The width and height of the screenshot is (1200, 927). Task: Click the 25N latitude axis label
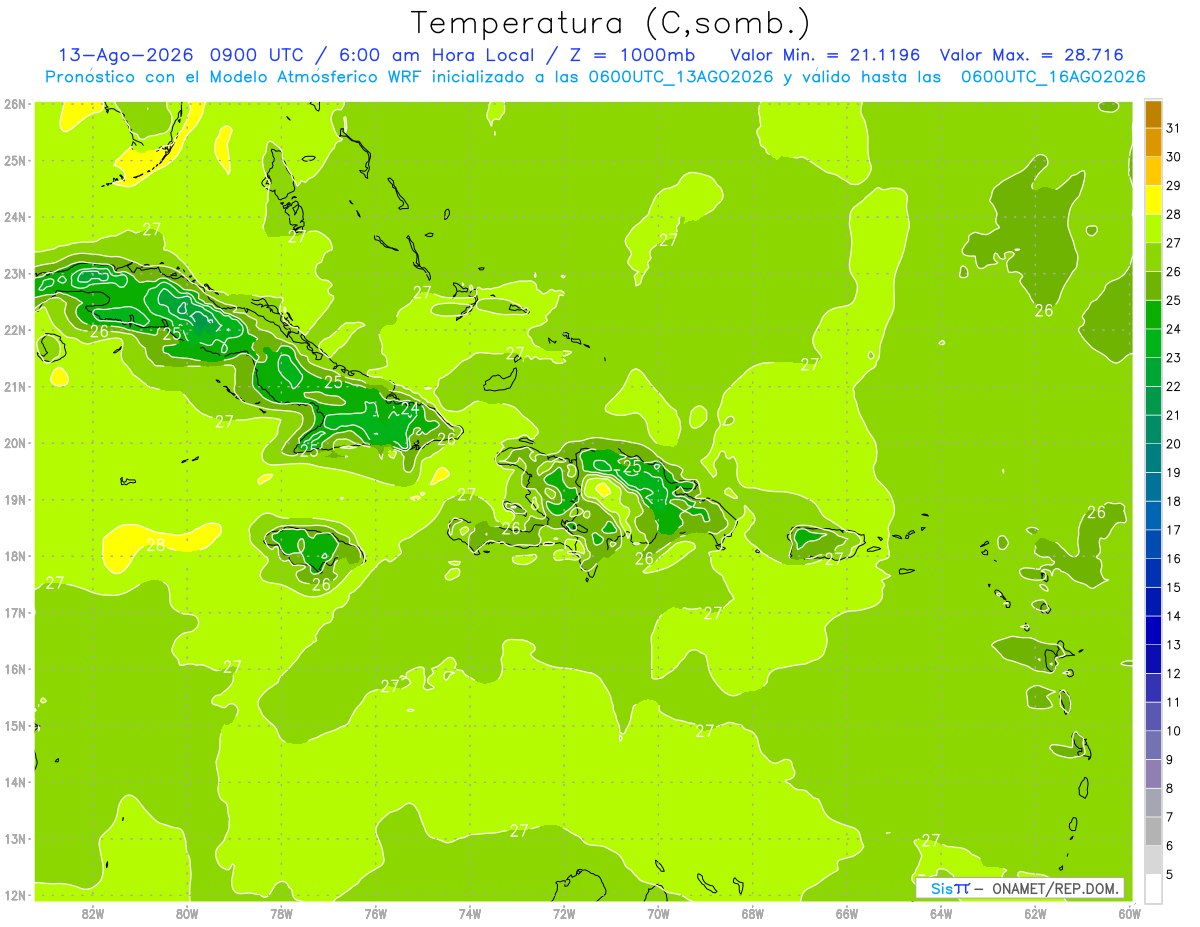15,160
